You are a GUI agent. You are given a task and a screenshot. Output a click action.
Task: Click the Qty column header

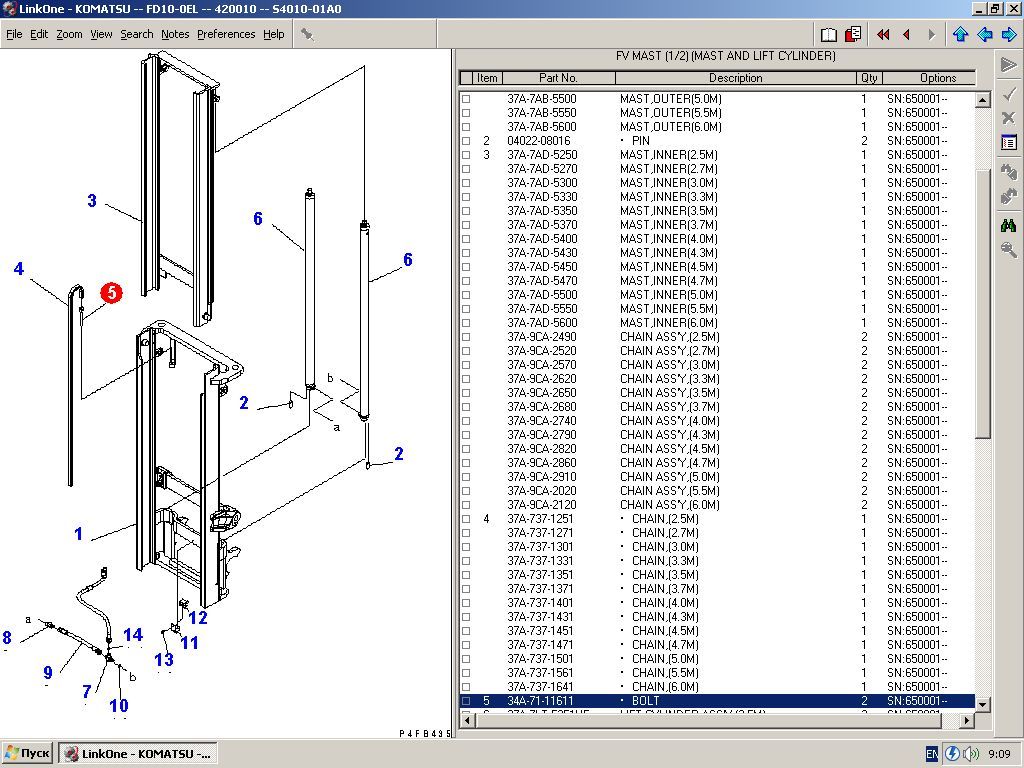(869, 78)
